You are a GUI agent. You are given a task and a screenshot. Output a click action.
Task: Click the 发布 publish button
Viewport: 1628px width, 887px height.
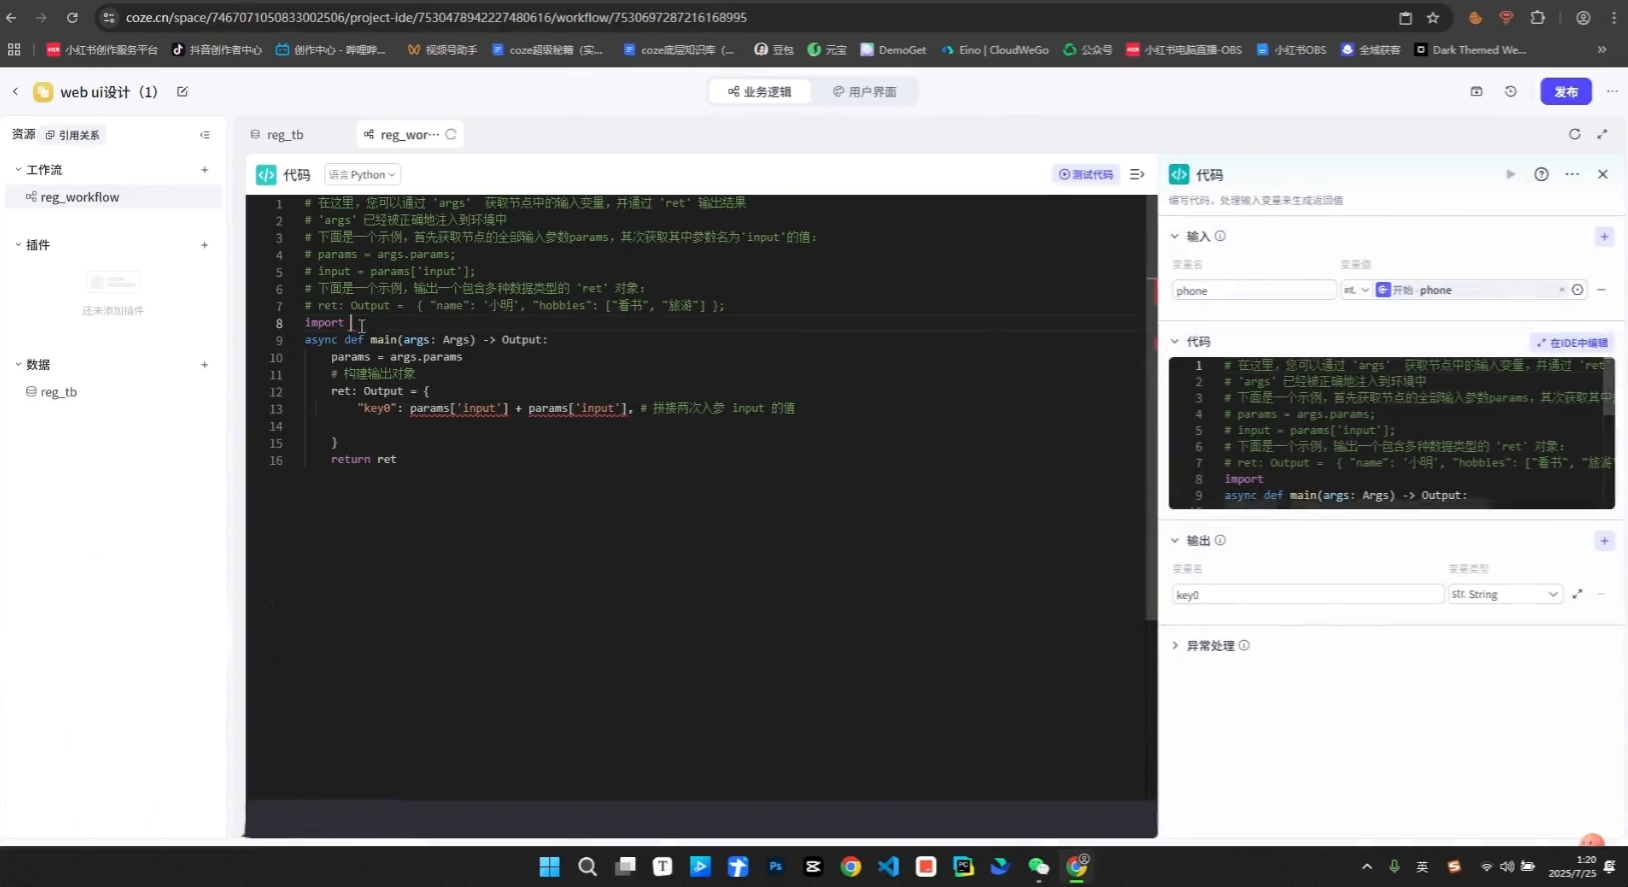coord(1565,92)
